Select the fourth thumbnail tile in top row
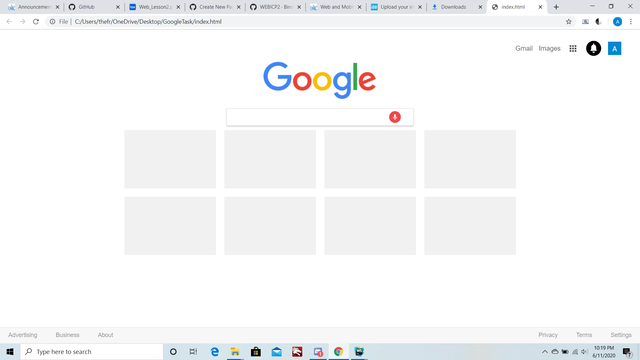 point(470,159)
